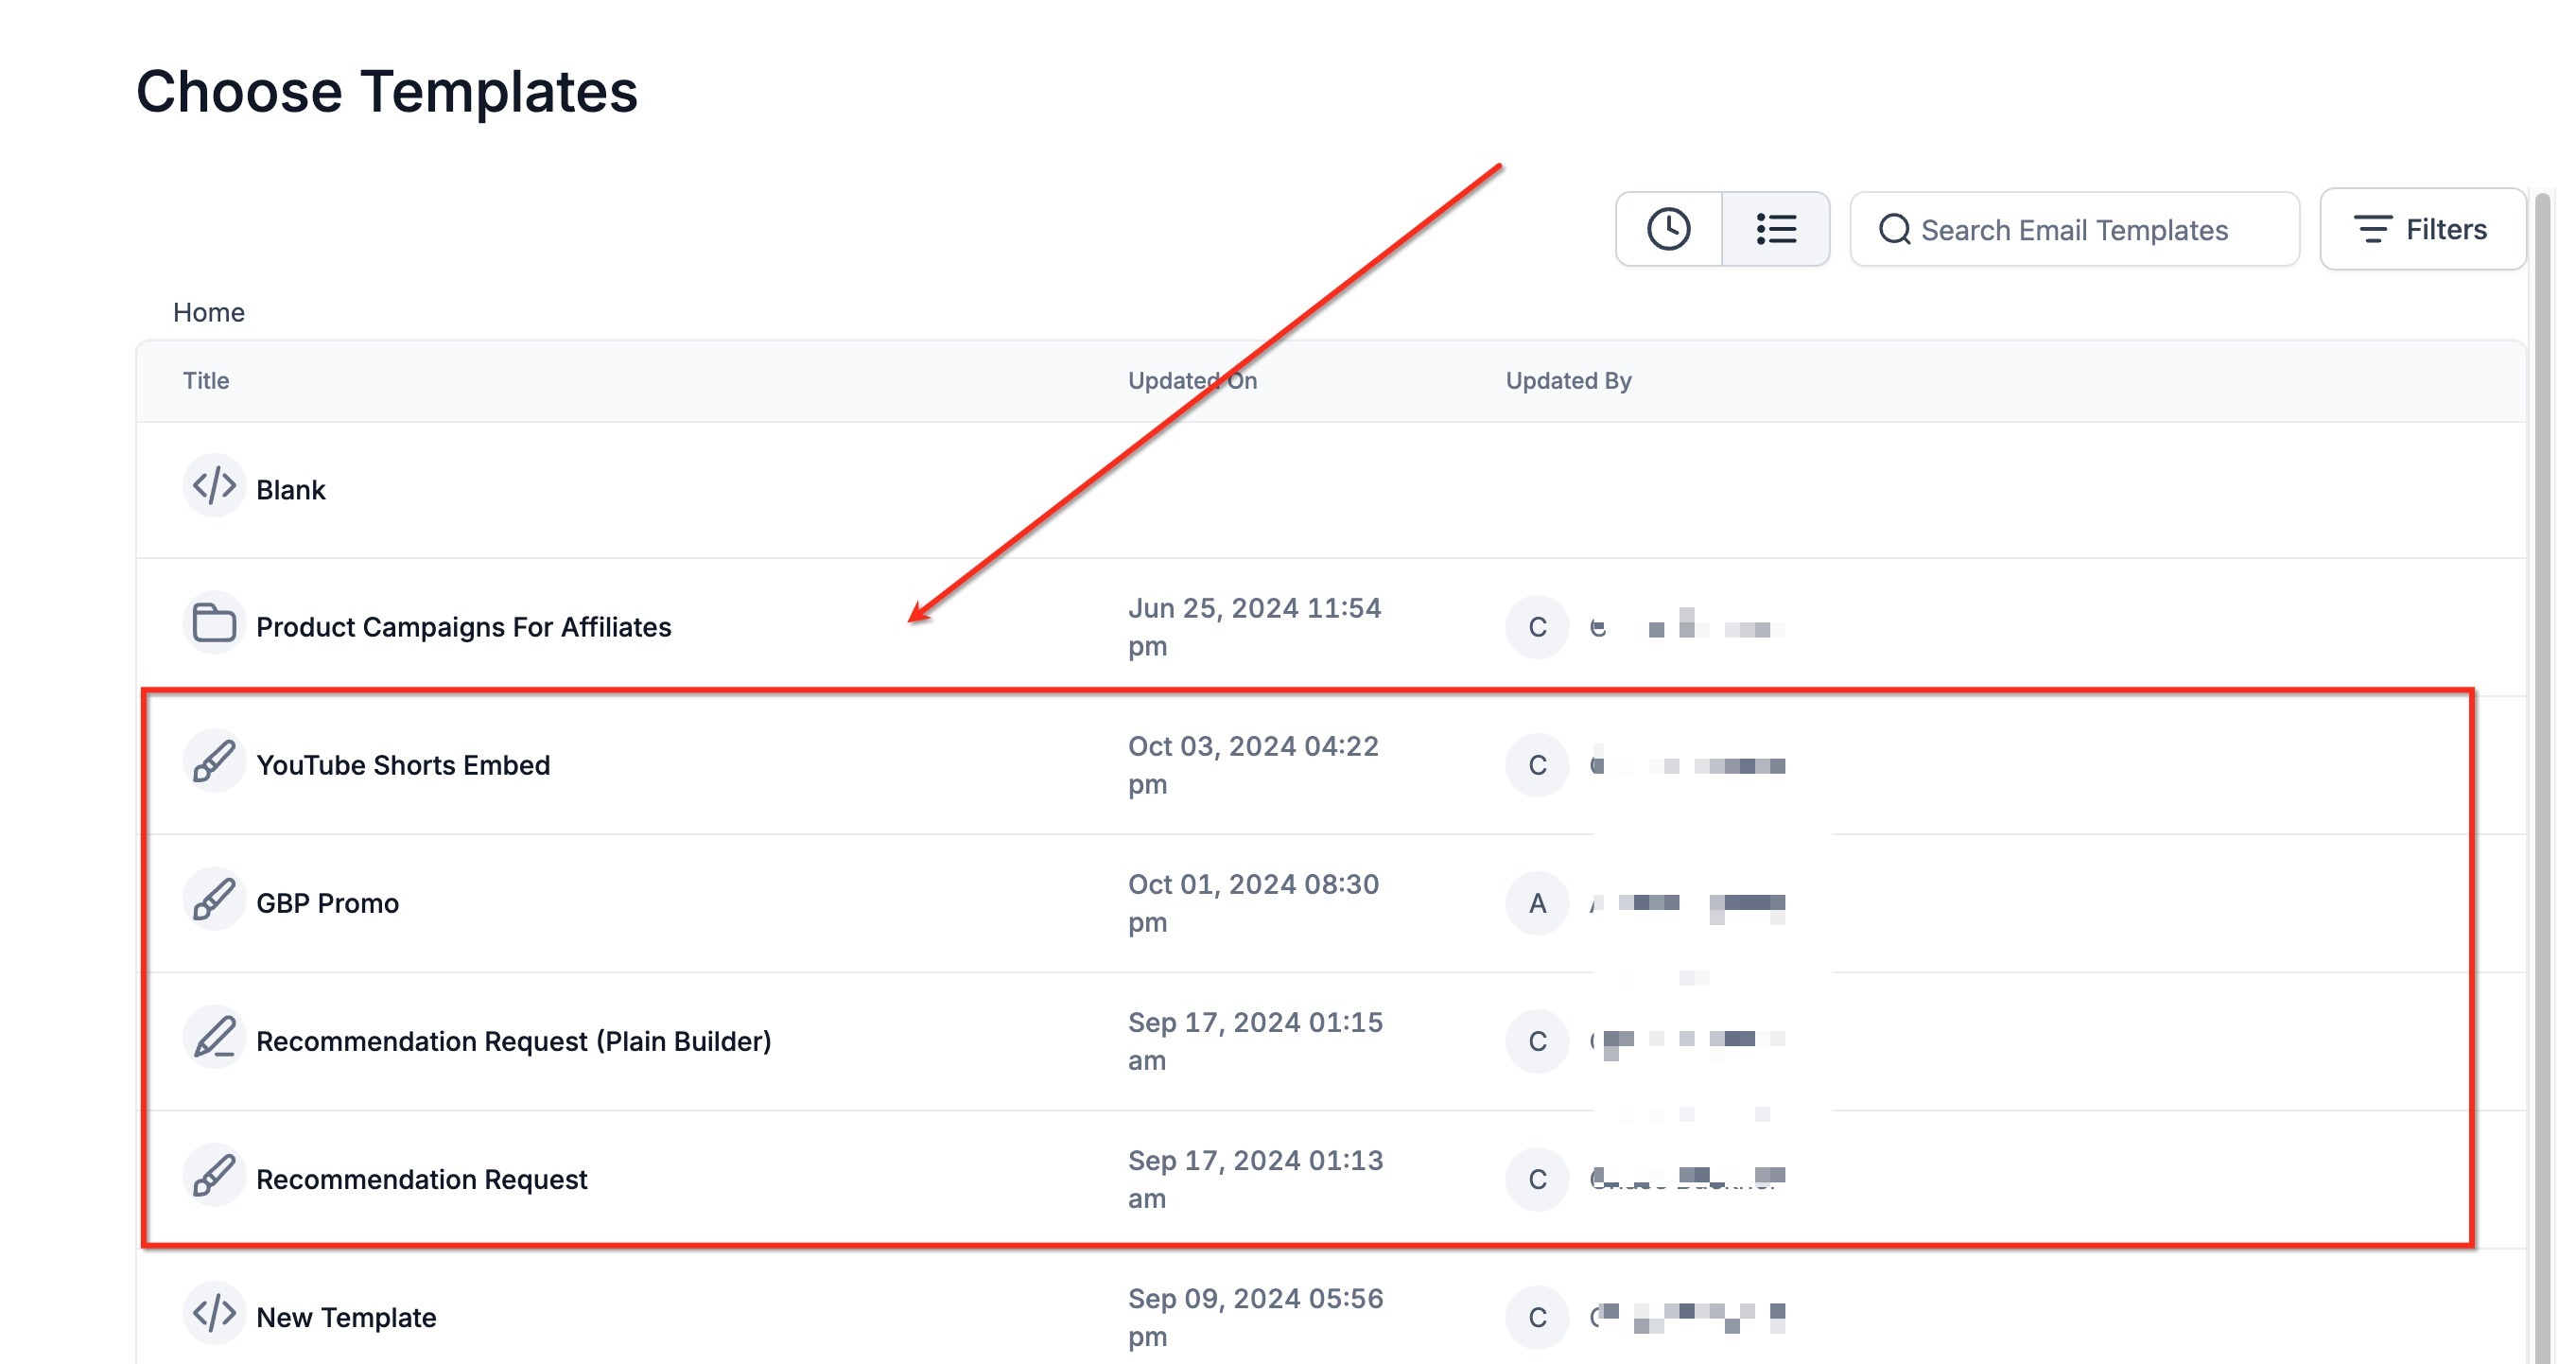Click New Template code icon
Viewport: 2576px width, 1364px height.
pos(213,1313)
